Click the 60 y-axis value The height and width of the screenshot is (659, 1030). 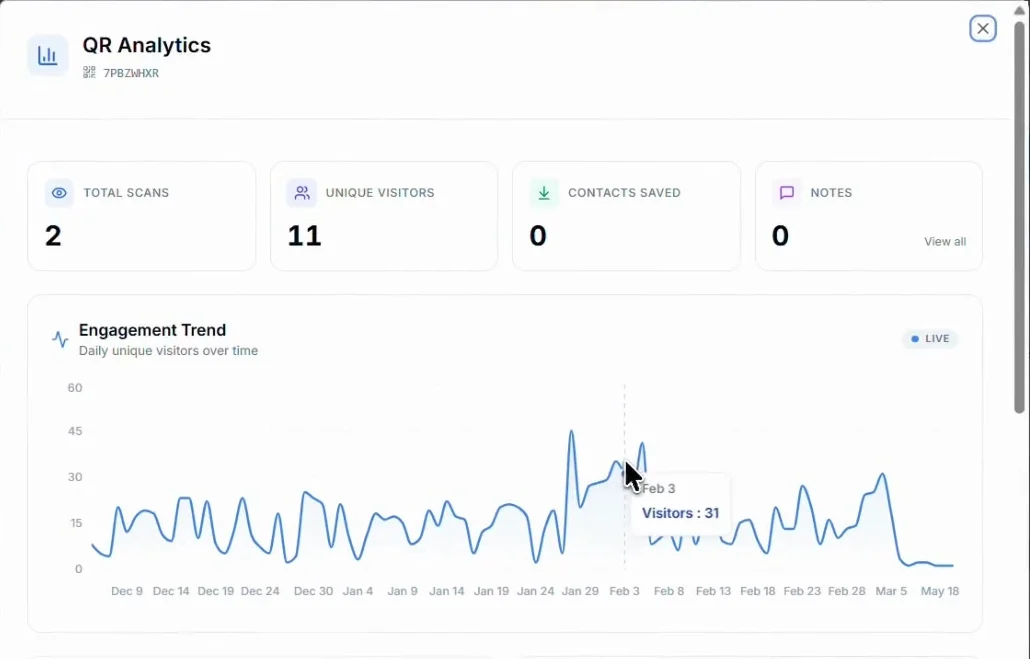click(75, 387)
